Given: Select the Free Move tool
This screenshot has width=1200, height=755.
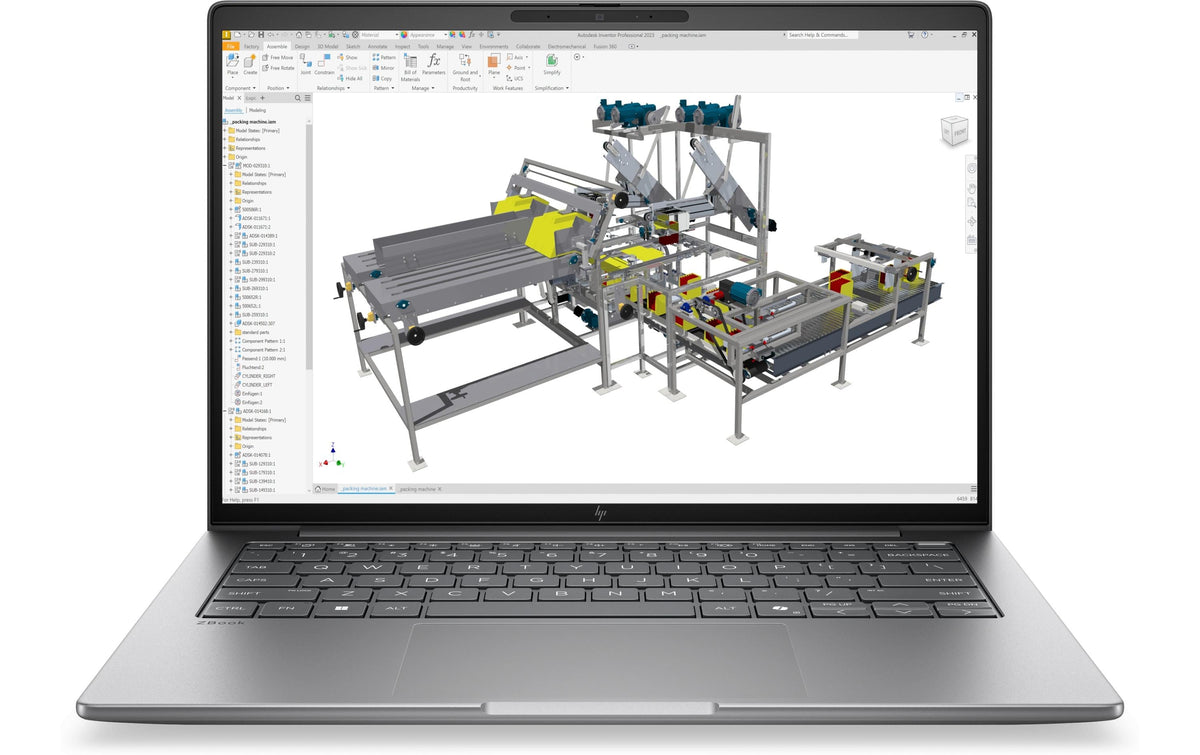Looking at the screenshot, I should [278, 57].
